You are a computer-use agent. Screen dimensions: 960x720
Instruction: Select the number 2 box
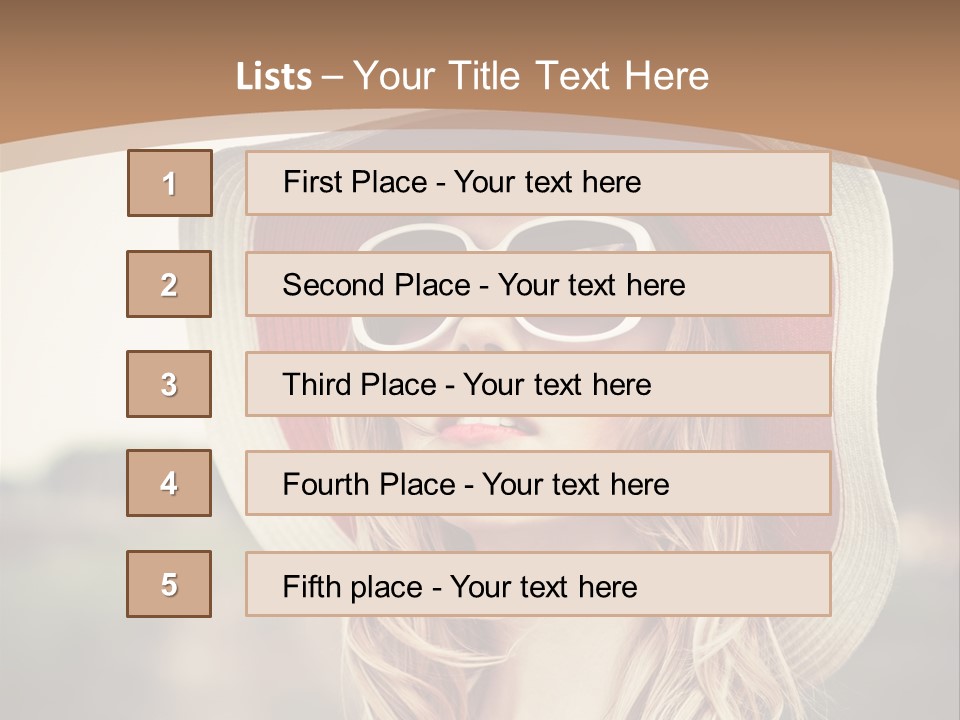coord(169,284)
